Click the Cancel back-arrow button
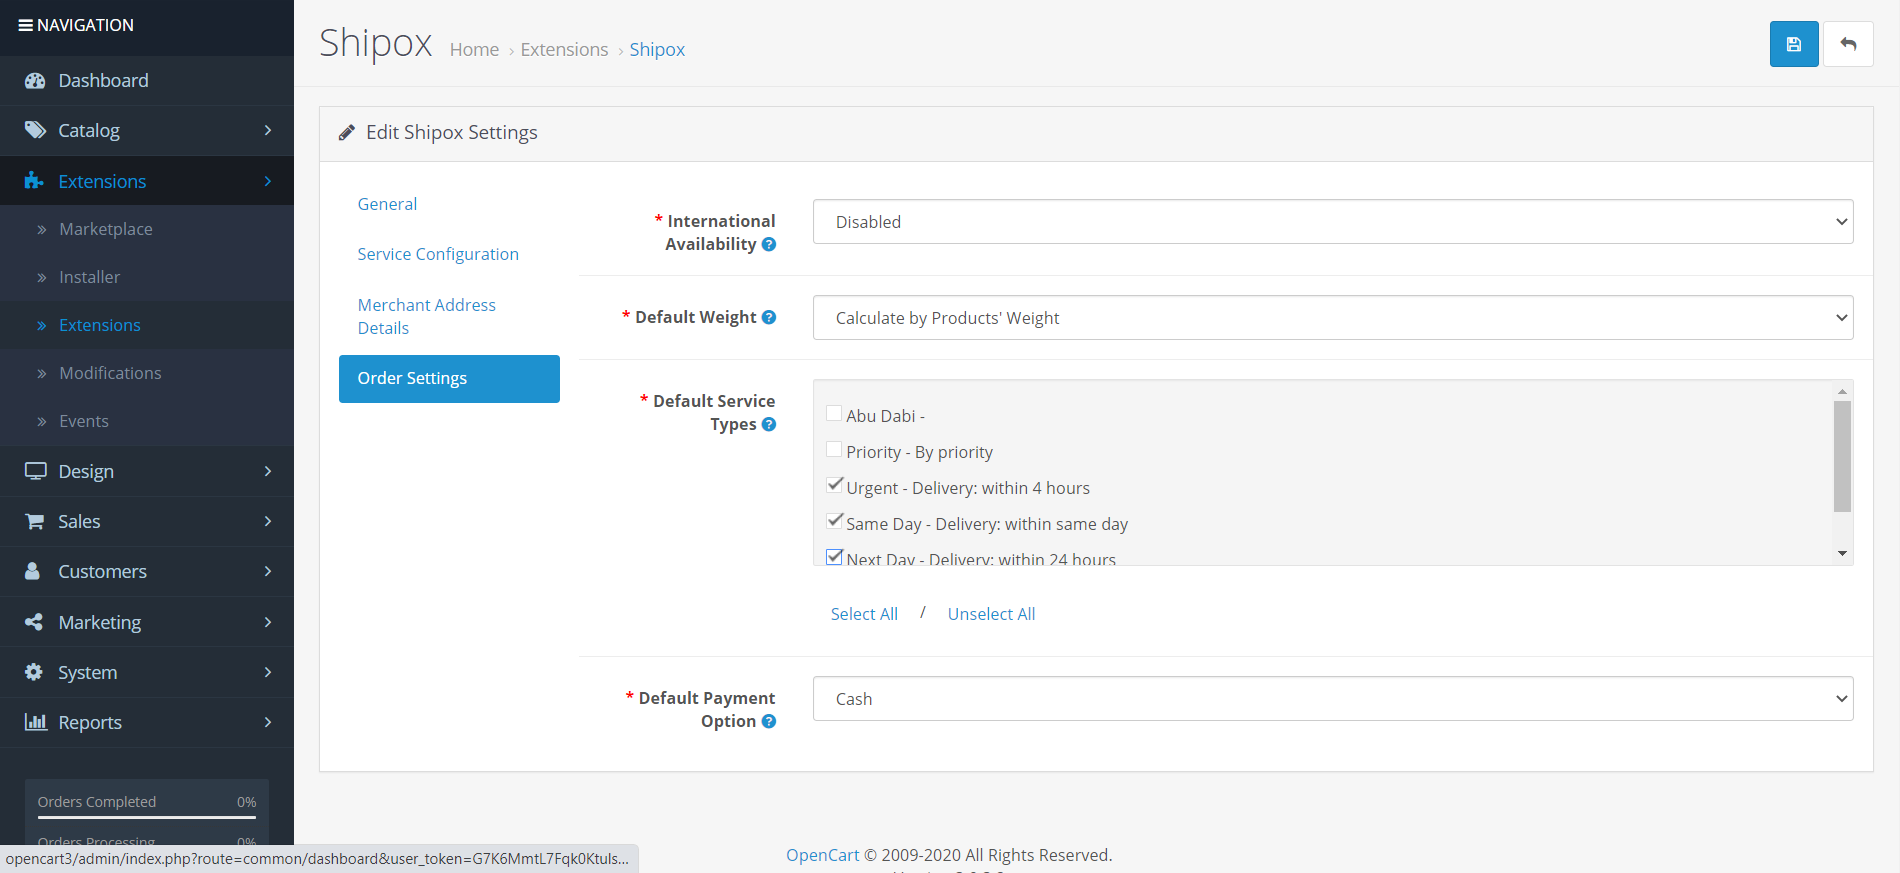This screenshot has height=873, width=1900. click(1848, 44)
